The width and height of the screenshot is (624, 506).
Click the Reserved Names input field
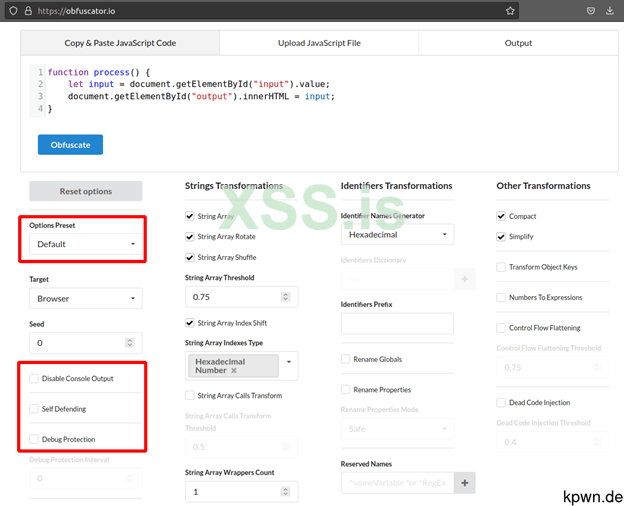coord(397,483)
